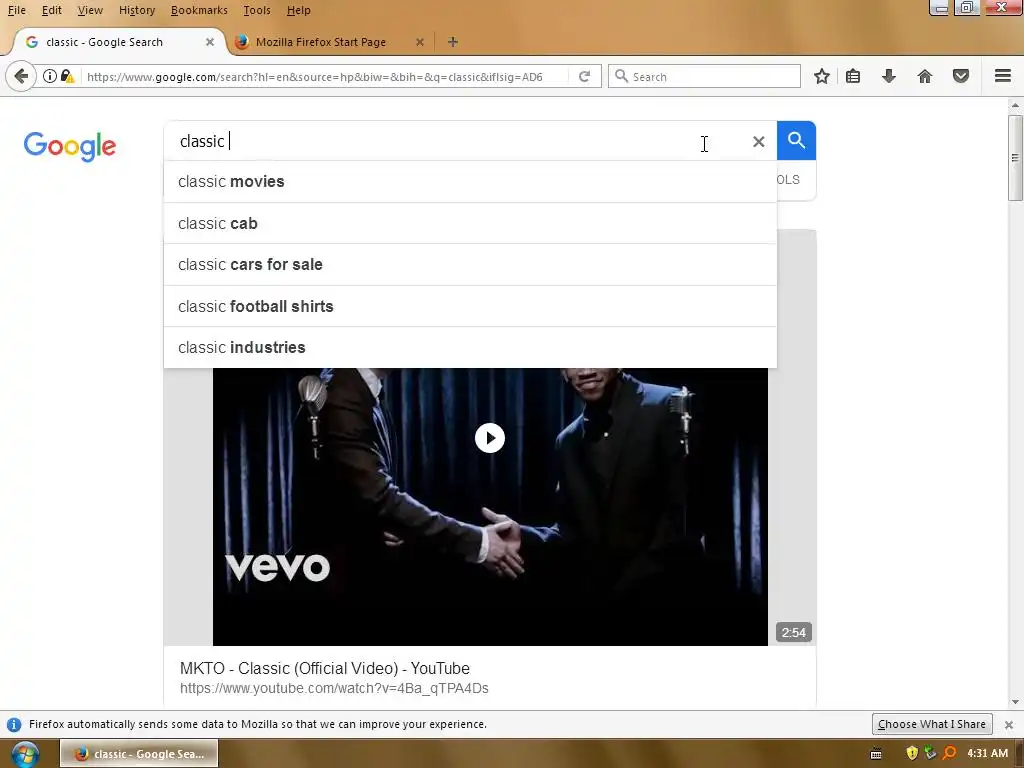
Task: Open the site information icon in the address bar
Action: (50, 76)
